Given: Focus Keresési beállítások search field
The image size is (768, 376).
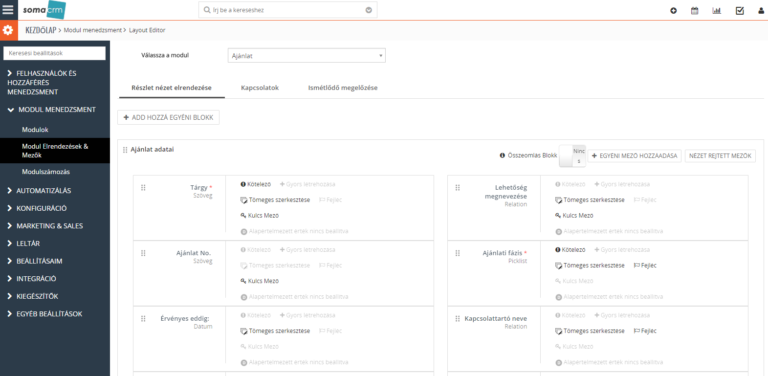Looking at the screenshot, I should (54, 53).
